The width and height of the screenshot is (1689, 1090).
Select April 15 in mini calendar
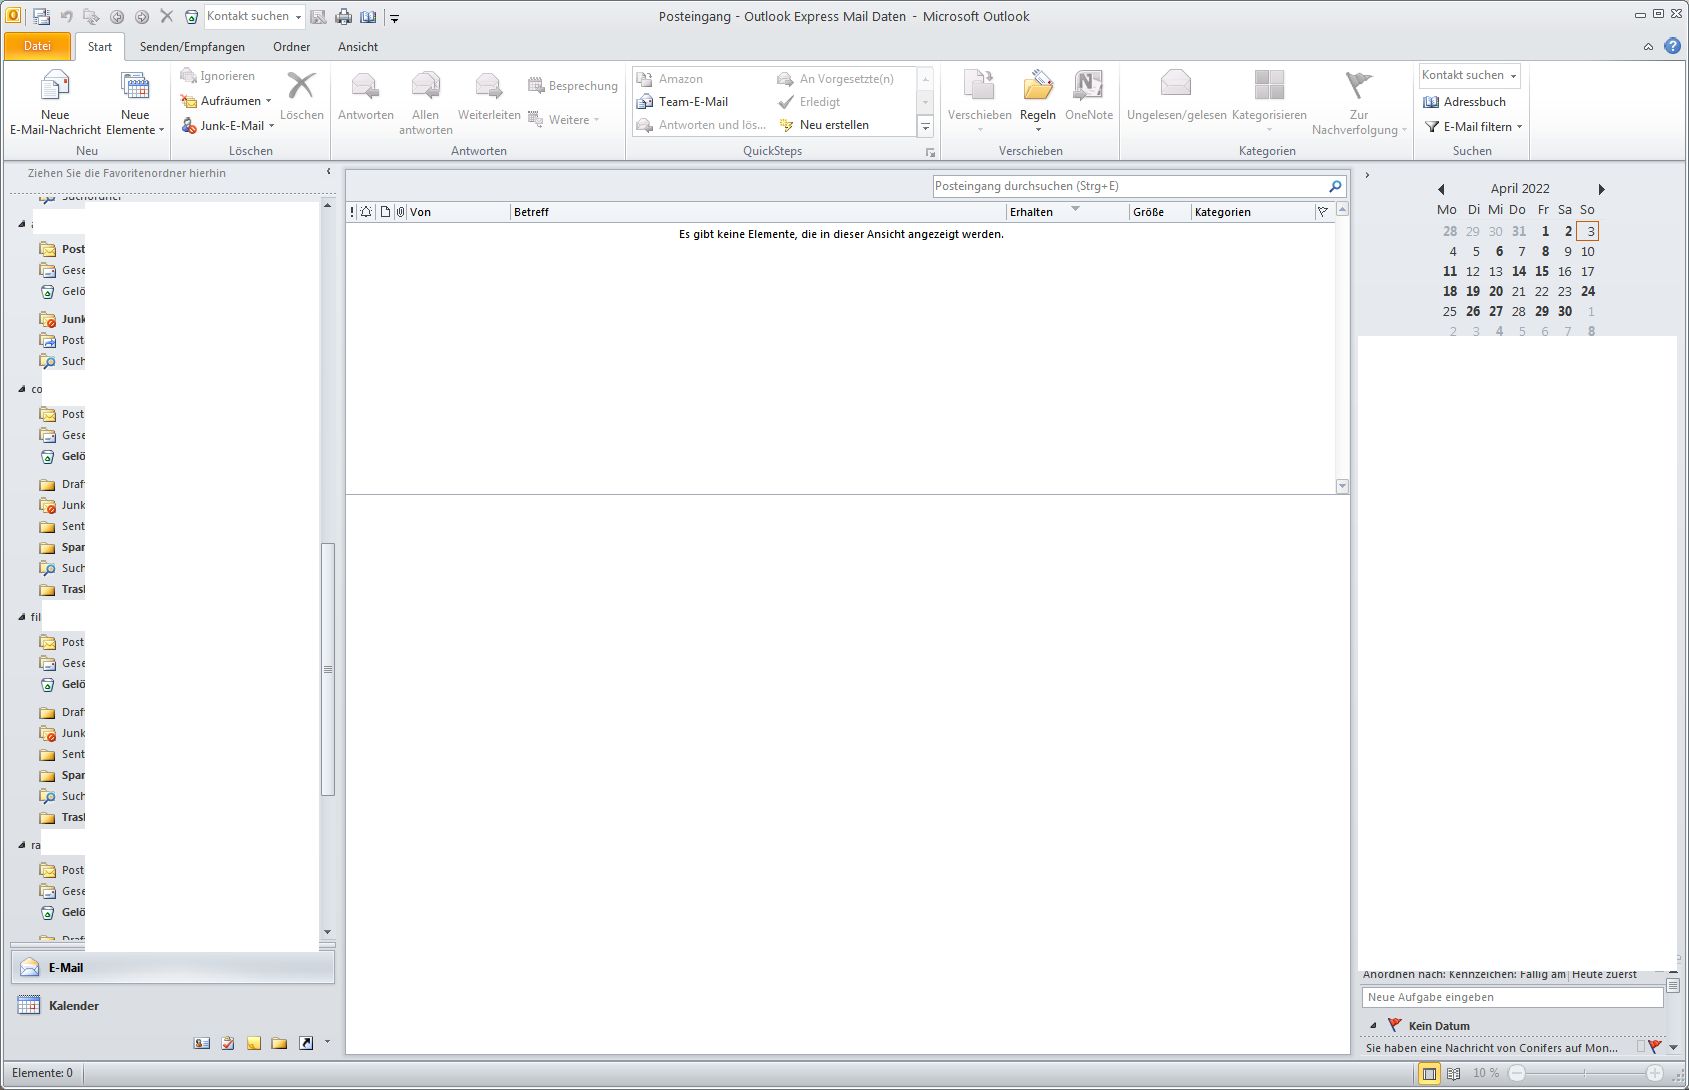tap(1541, 271)
